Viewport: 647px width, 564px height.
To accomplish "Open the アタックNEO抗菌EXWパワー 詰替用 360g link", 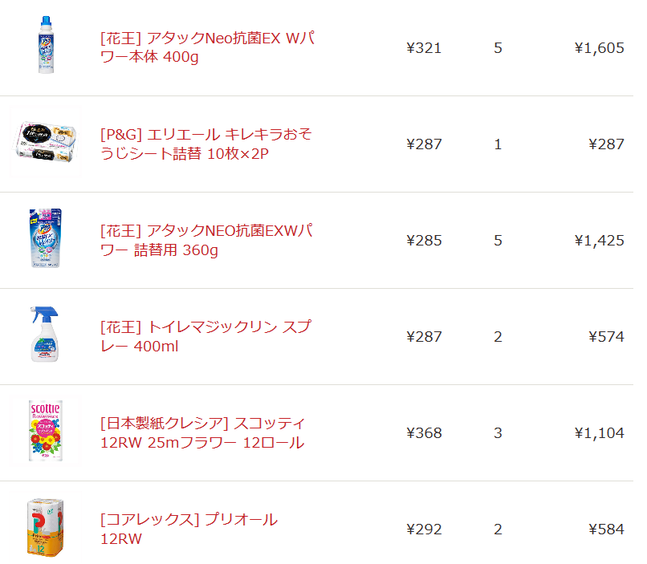I will [206, 240].
